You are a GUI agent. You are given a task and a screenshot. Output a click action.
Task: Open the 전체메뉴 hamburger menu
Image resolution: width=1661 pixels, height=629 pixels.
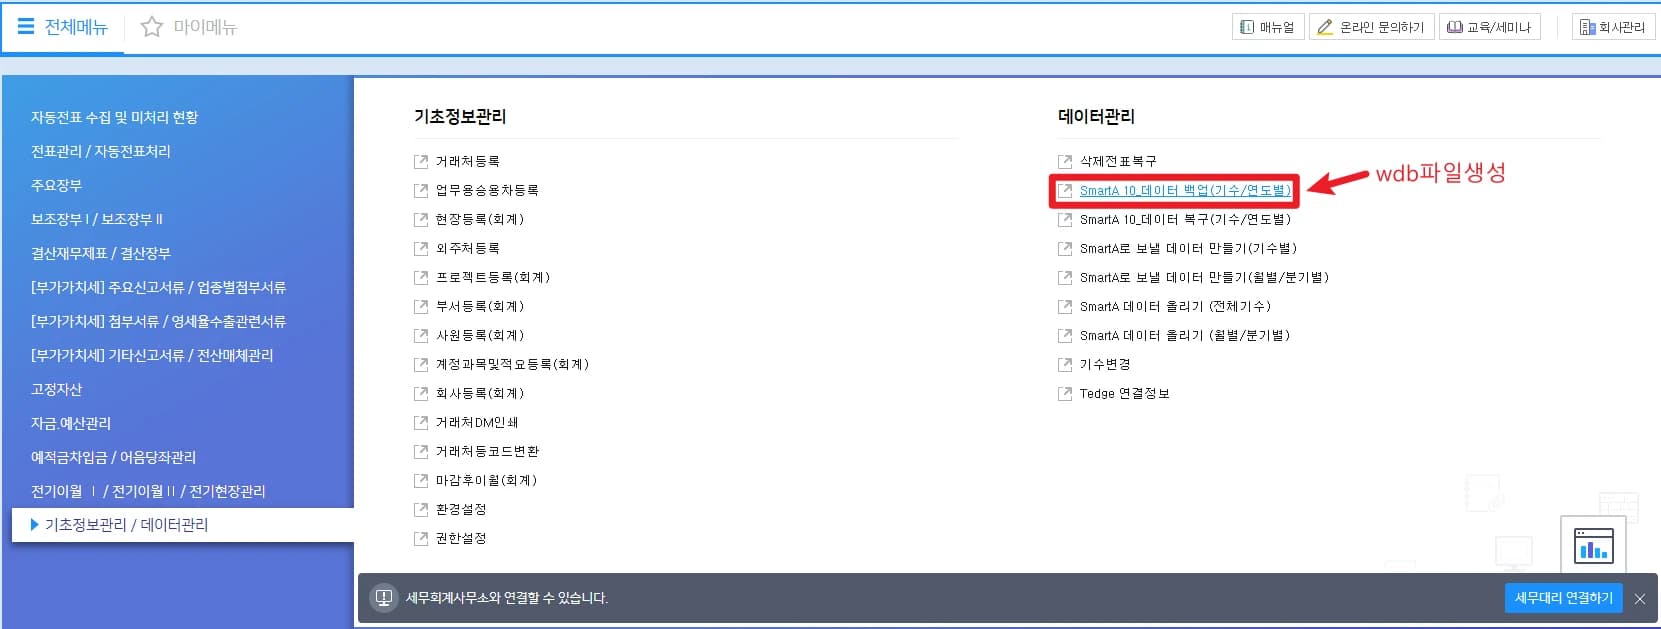click(x=26, y=27)
